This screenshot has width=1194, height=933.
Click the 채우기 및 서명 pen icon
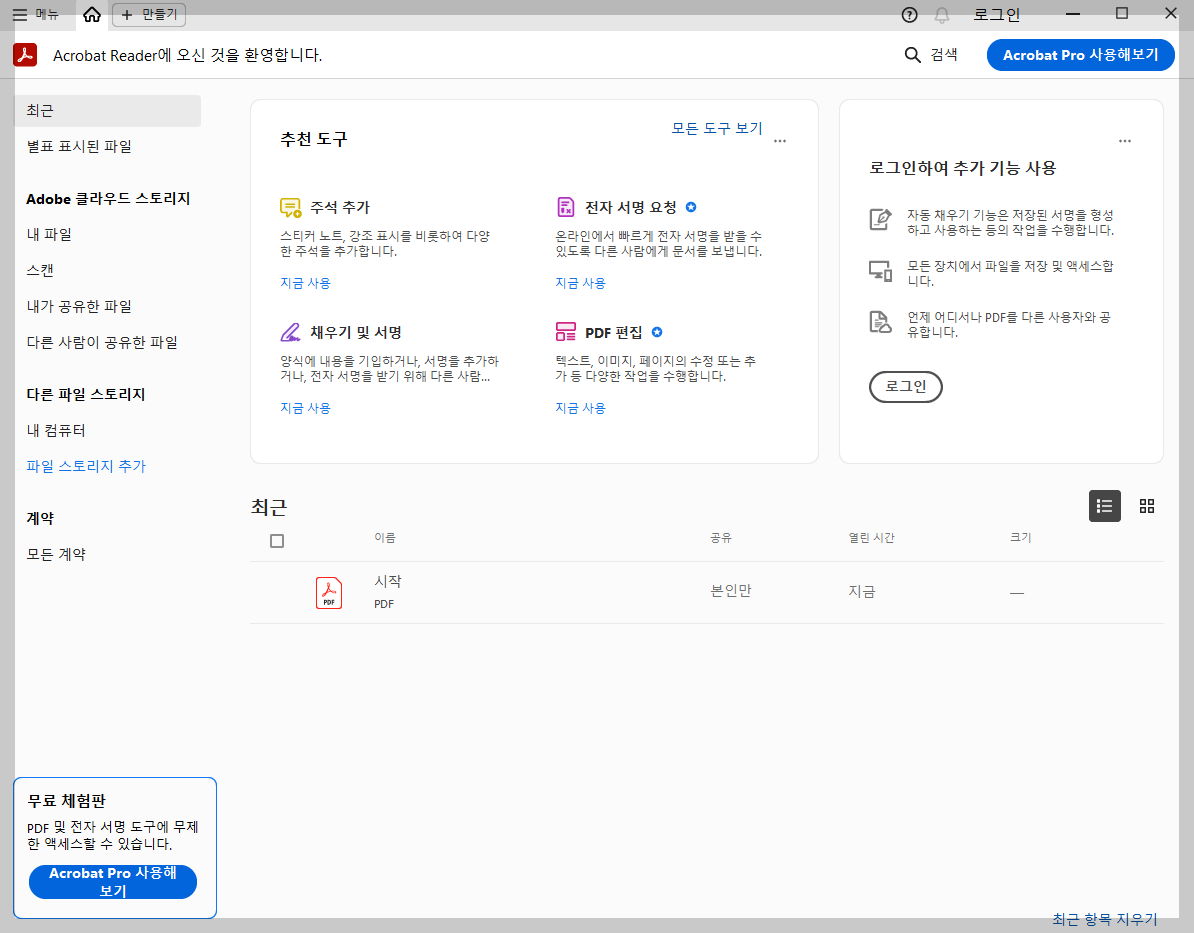[x=290, y=332]
